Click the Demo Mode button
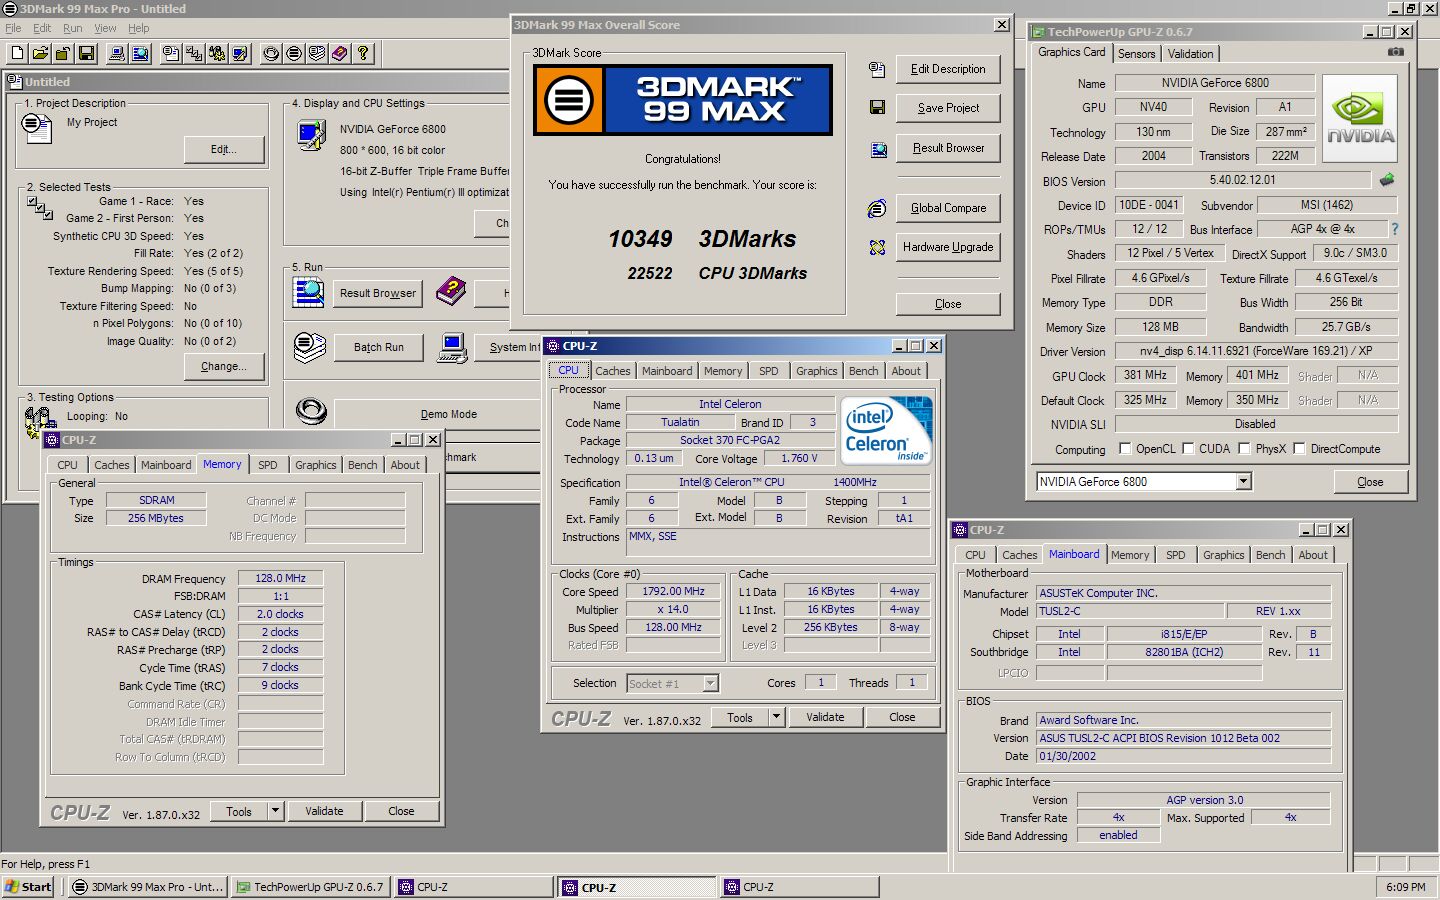The image size is (1440, 900). point(449,414)
